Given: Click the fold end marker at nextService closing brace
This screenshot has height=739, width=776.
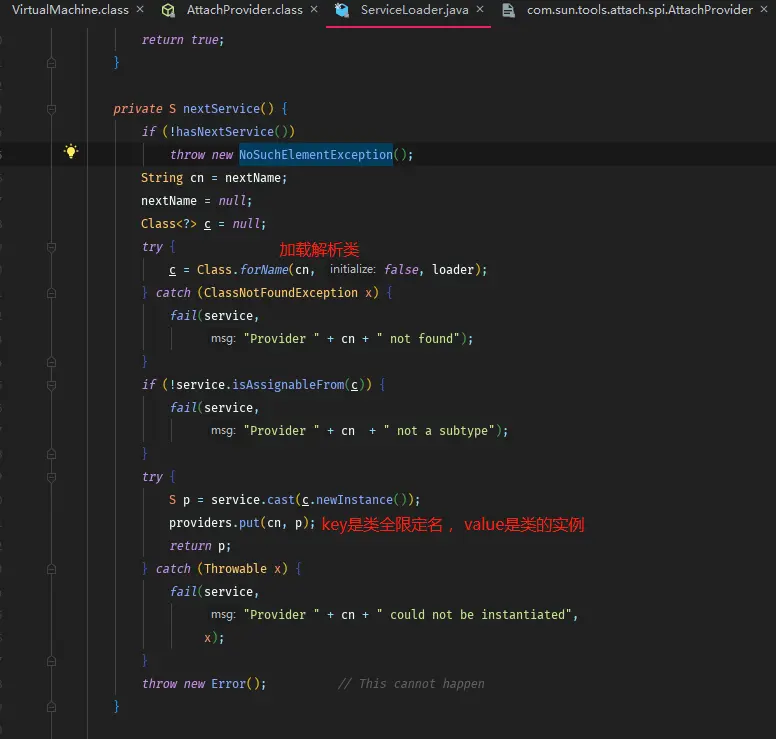Looking at the screenshot, I should [x=51, y=707].
